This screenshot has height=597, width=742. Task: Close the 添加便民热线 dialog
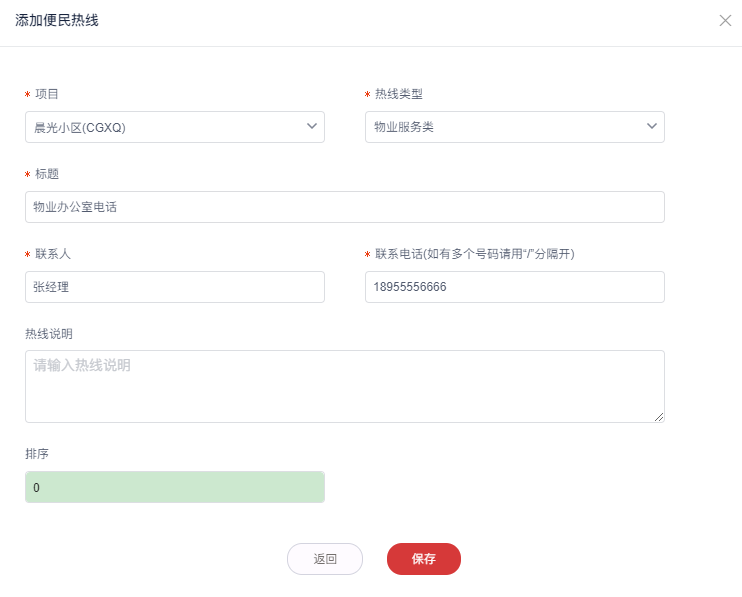coord(725,20)
